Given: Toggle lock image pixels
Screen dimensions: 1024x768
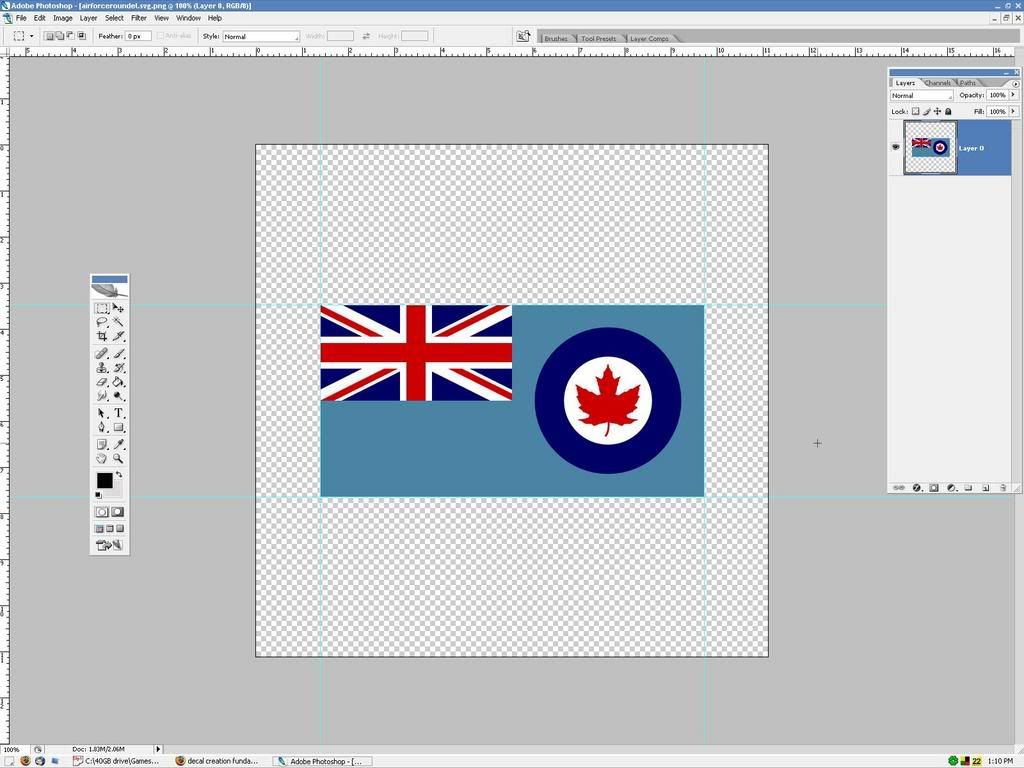Looking at the screenshot, I should [927, 112].
